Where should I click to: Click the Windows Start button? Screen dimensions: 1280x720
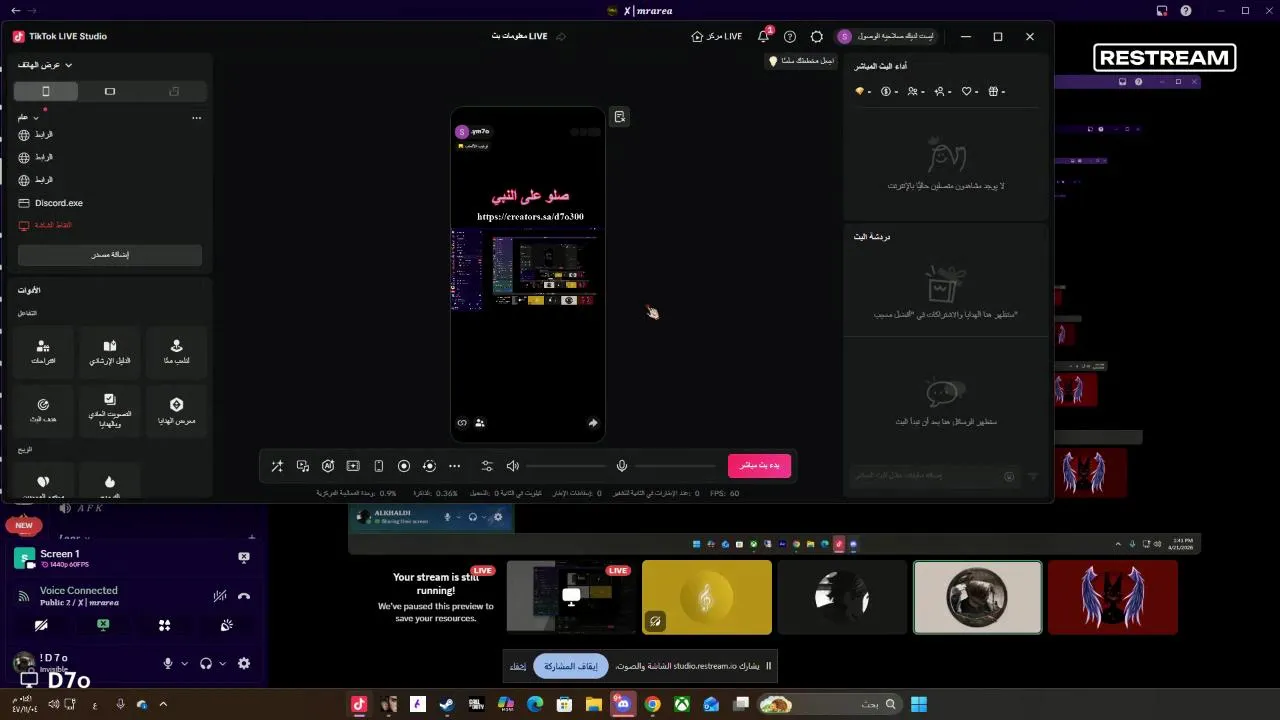(x=919, y=704)
